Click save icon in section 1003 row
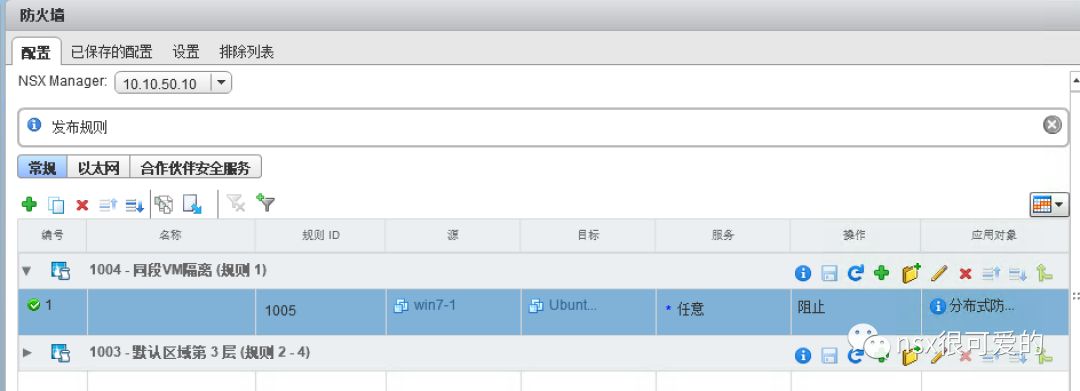The height and width of the screenshot is (391, 1080). point(829,355)
